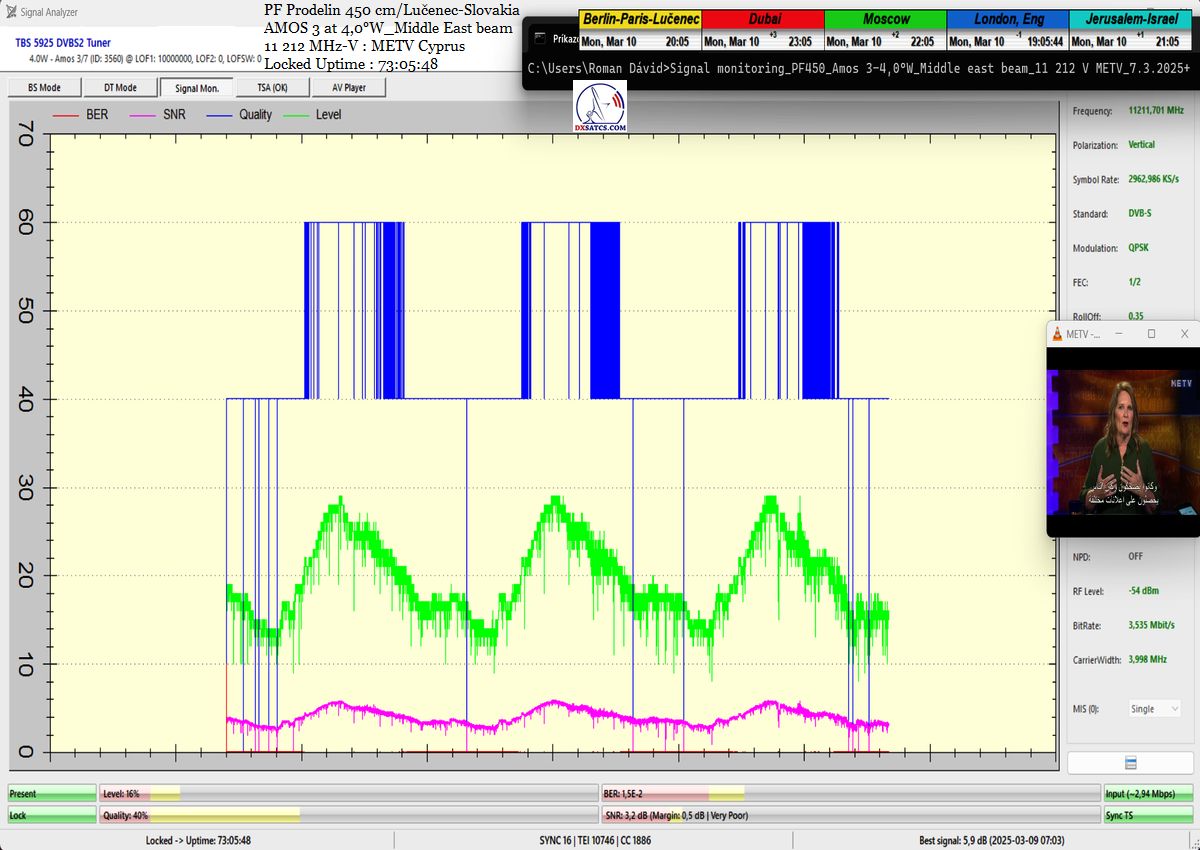This screenshot has height=850, width=1200.
Task: Click the Quality 40% progress bar
Action: click(x=349, y=815)
